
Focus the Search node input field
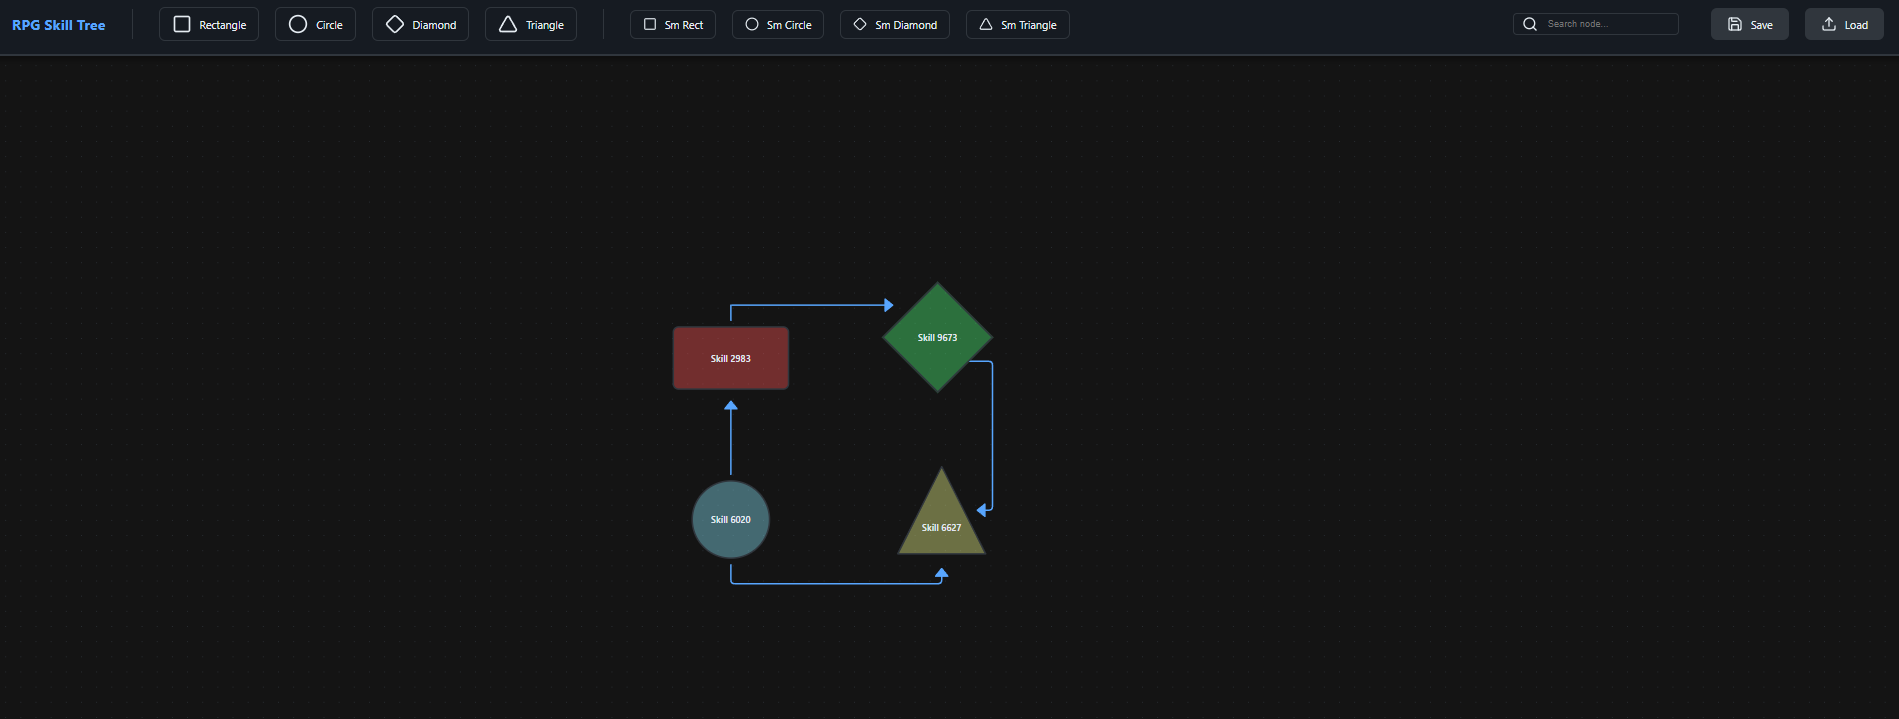(1596, 24)
